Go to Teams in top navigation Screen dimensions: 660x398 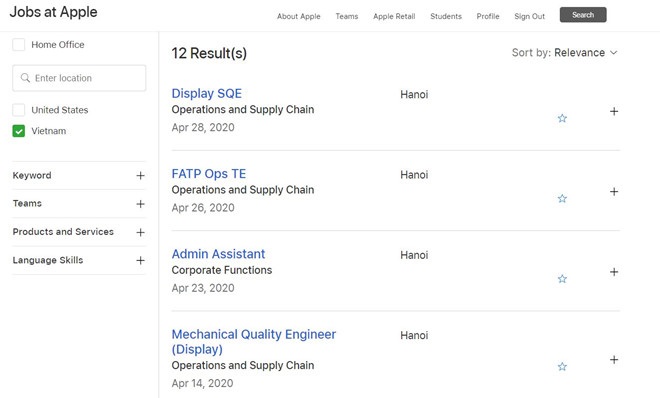coord(346,16)
